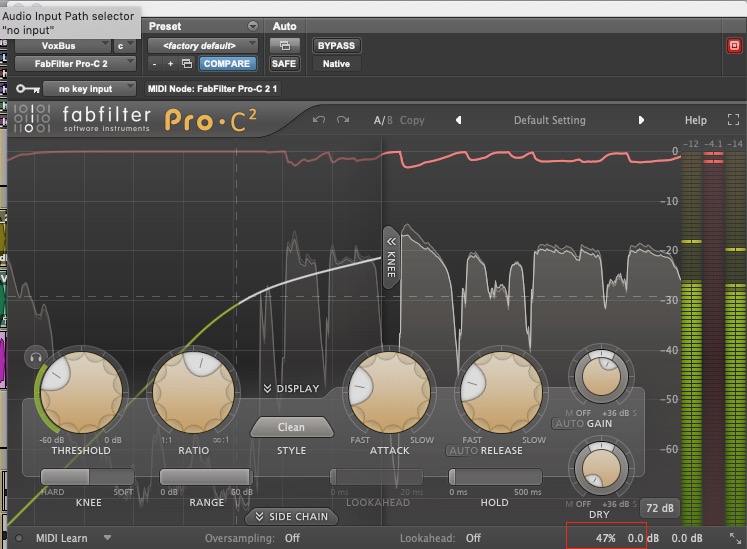Click the Range slider

tap(206, 477)
